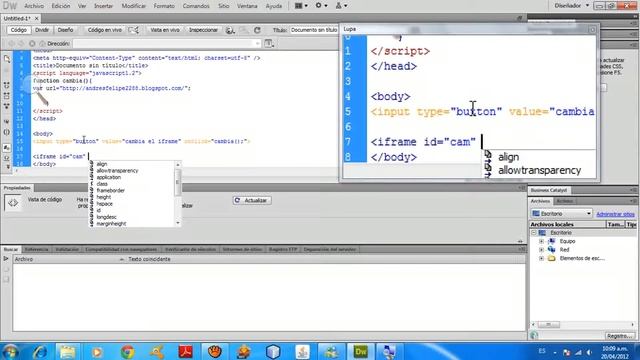
Task: Open the Edición menu
Action: [60, 6]
